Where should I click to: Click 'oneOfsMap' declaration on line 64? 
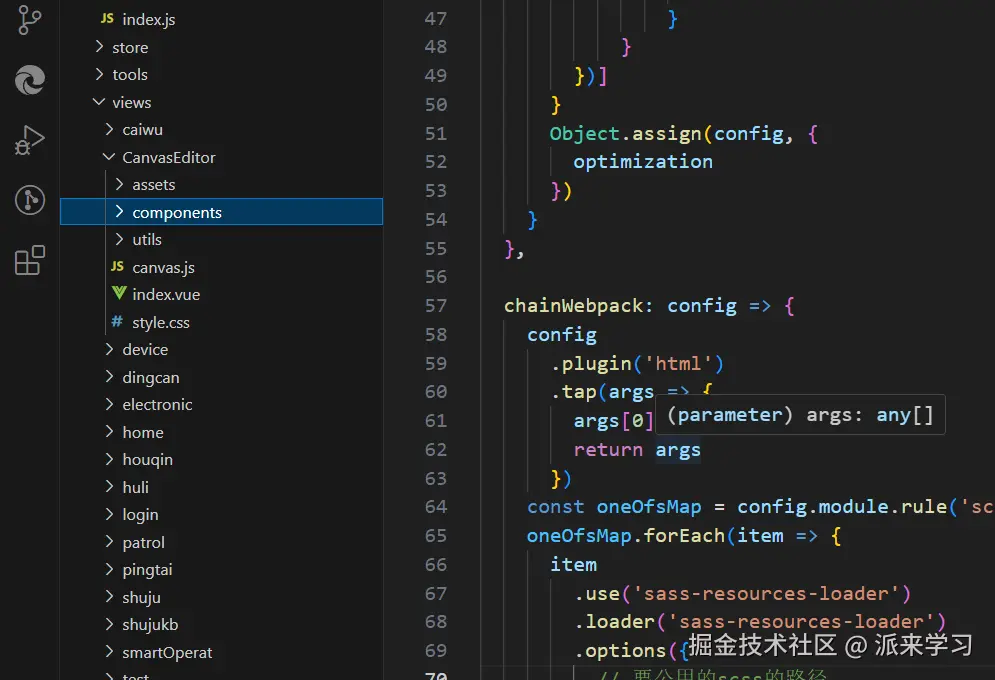649,507
